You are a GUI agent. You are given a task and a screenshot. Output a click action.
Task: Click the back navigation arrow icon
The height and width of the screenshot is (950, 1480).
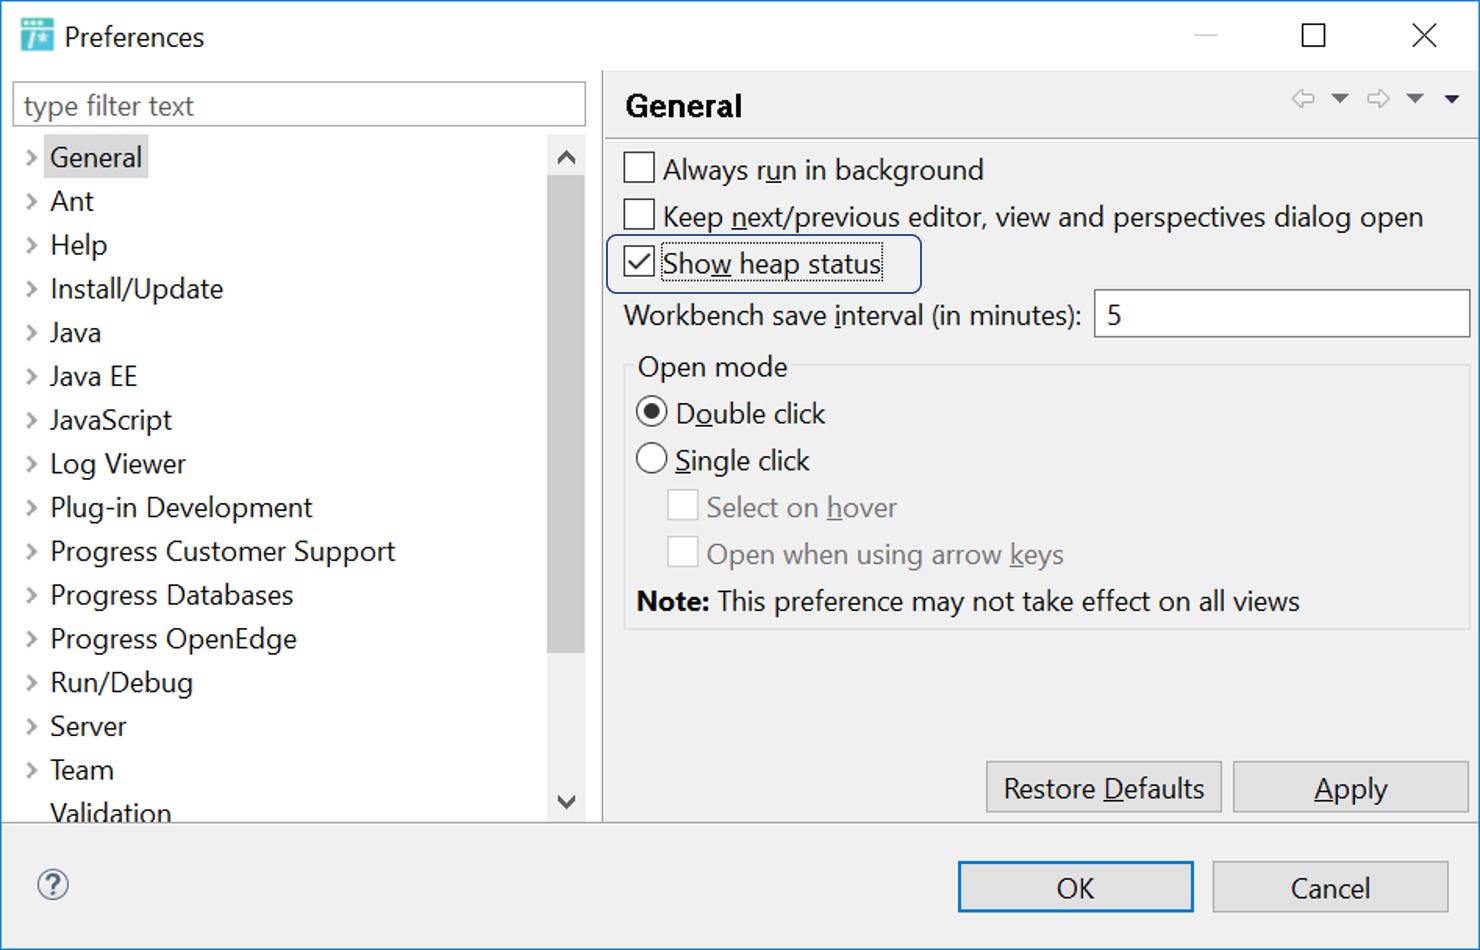(1305, 98)
